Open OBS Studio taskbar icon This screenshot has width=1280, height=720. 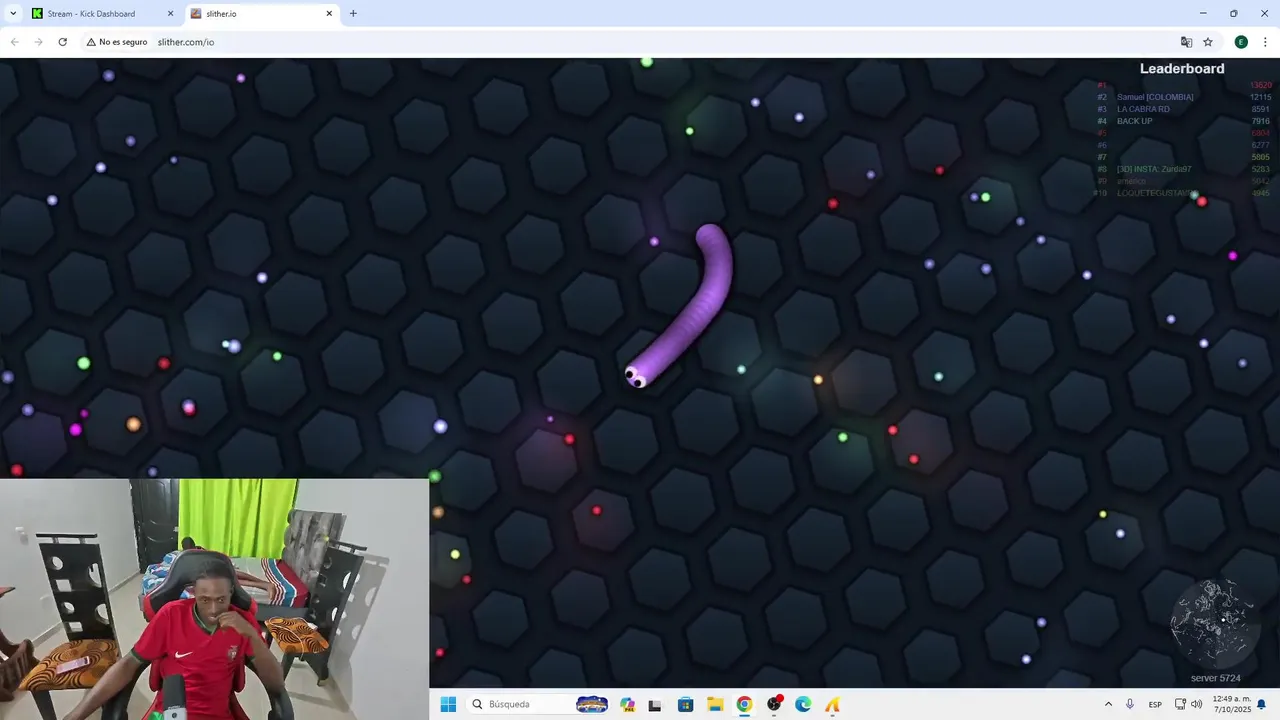tap(773, 704)
